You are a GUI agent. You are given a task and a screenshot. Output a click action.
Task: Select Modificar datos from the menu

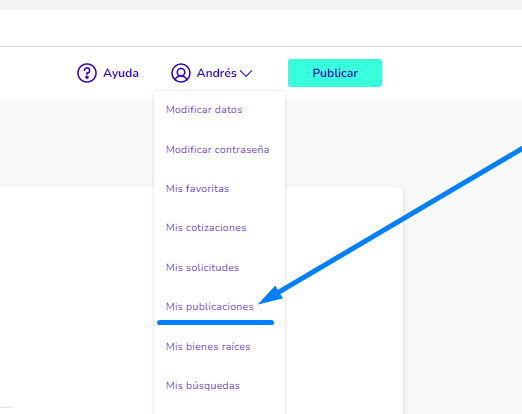tap(204, 110)
